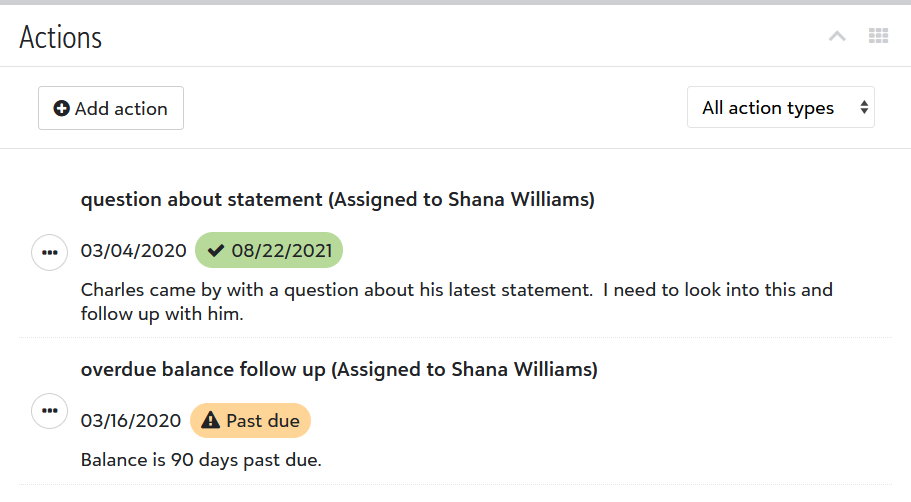Click the Add action button
Image resolution: width=911 pixels, height=502 pixels.
(x=111, y=108)
